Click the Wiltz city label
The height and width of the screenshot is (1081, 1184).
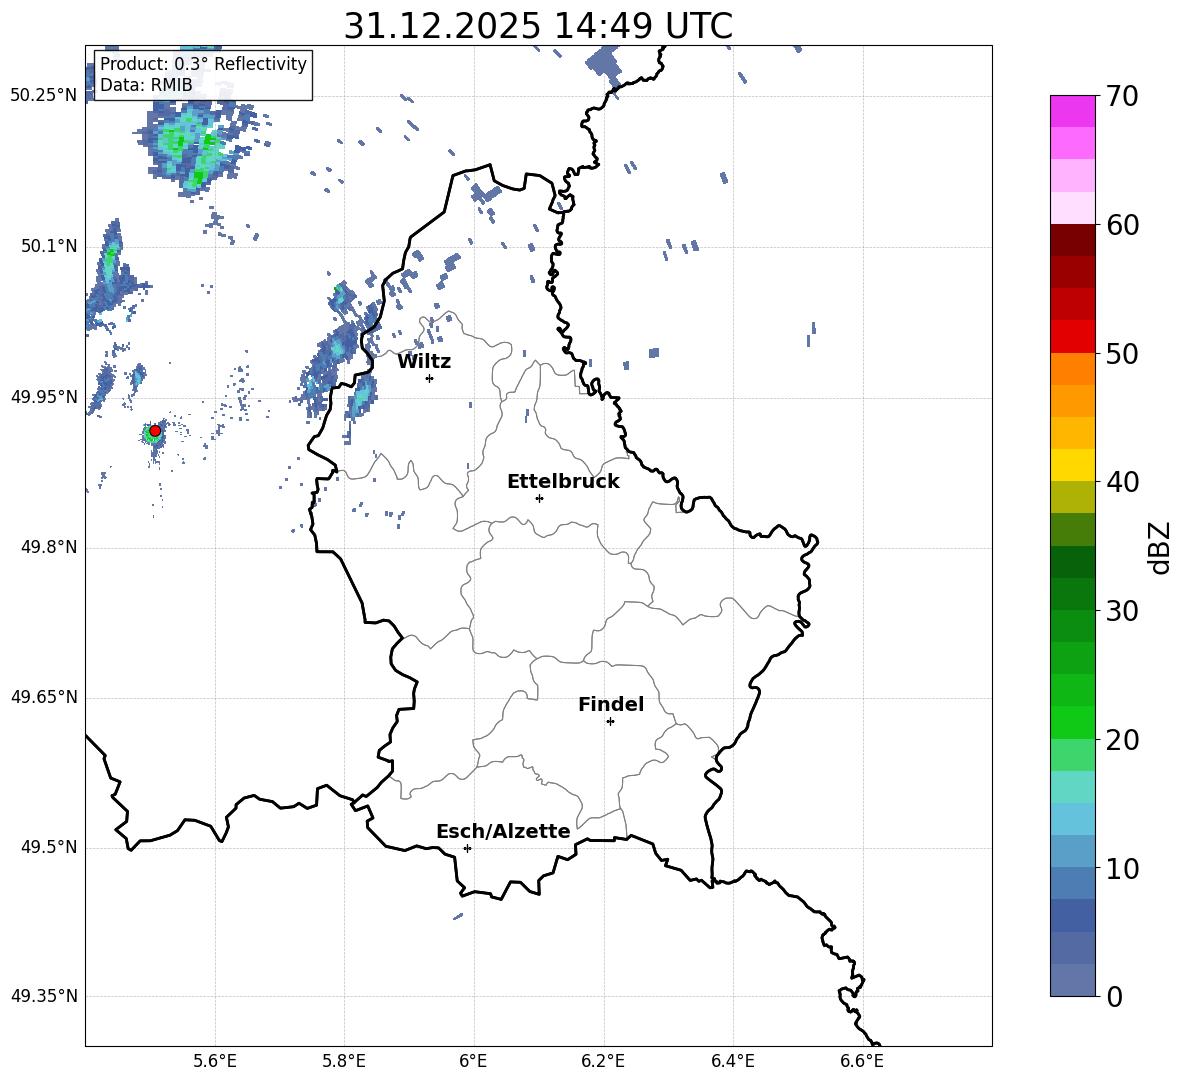pos(424,362)
